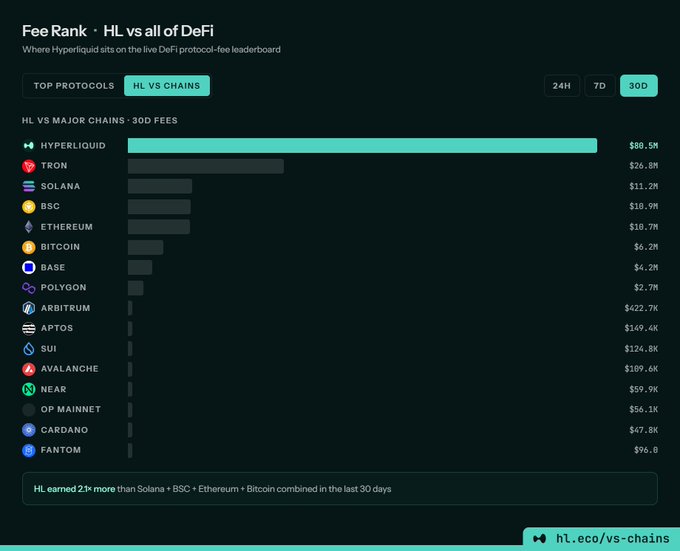
Task: Click the Arbitrum chain icon
Action: [29, 308]
